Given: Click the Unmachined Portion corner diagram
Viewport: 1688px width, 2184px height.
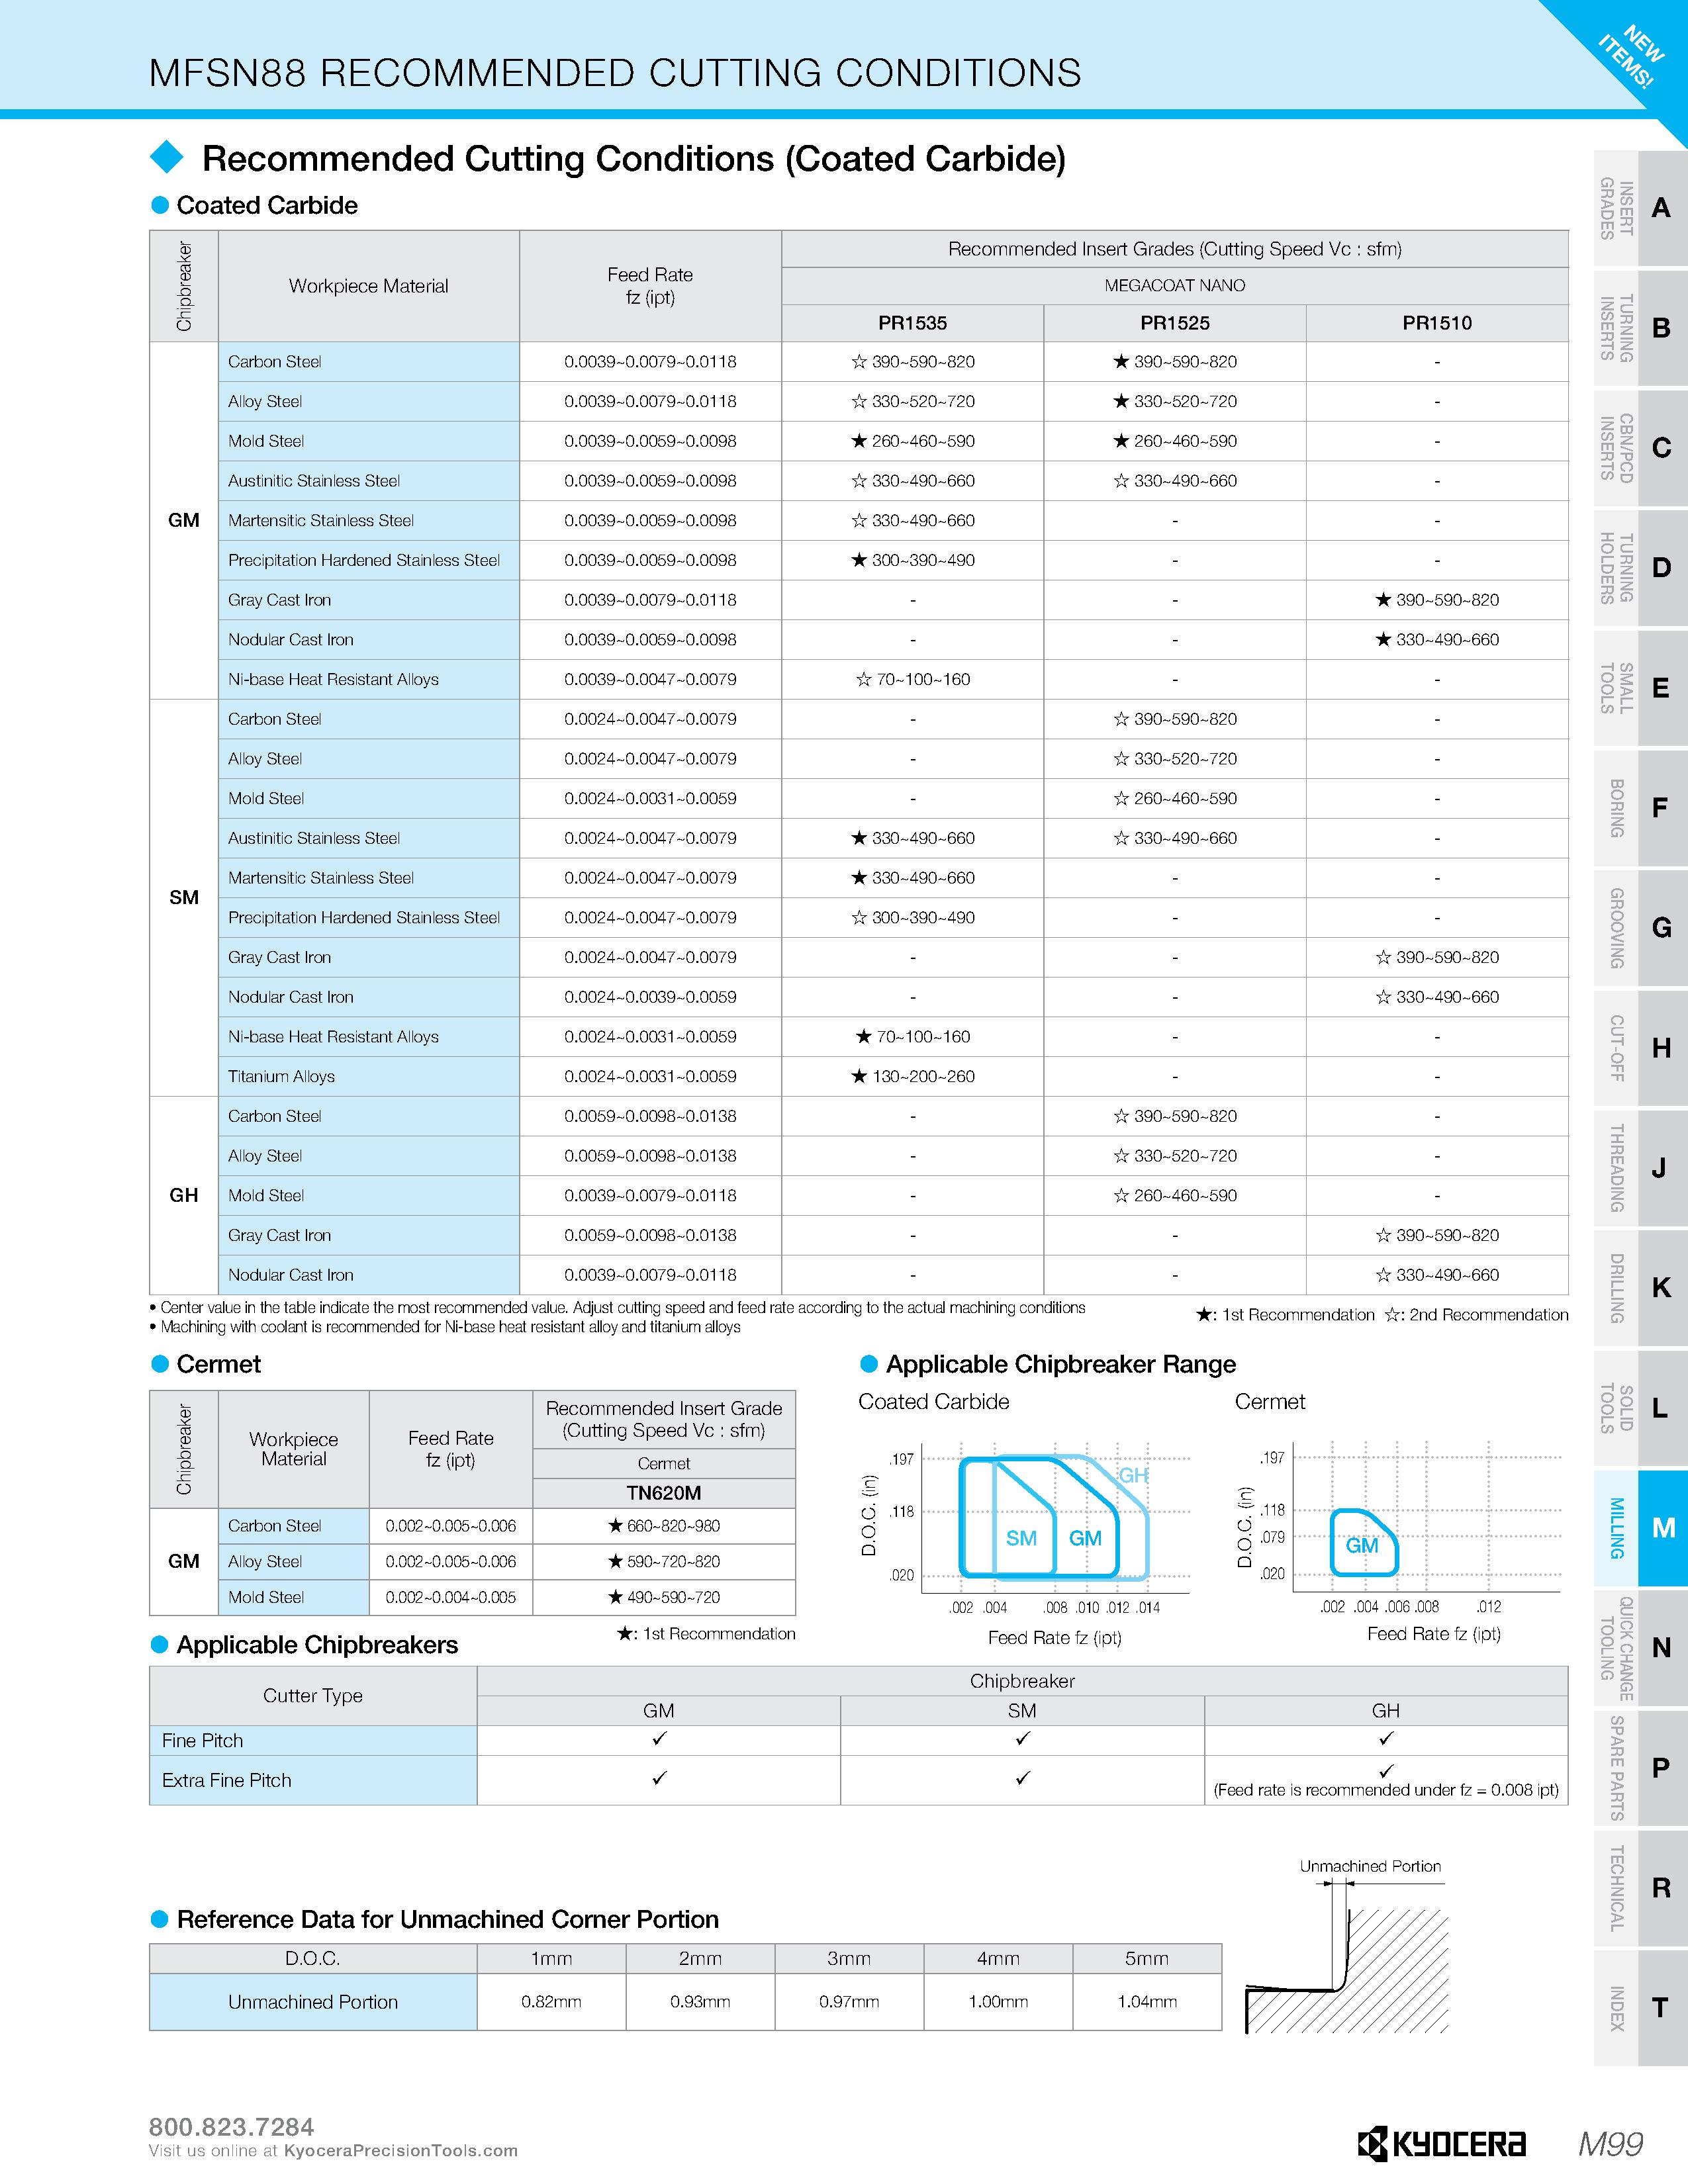Looking at the screenshot, I should [x=1346, y=1947].
